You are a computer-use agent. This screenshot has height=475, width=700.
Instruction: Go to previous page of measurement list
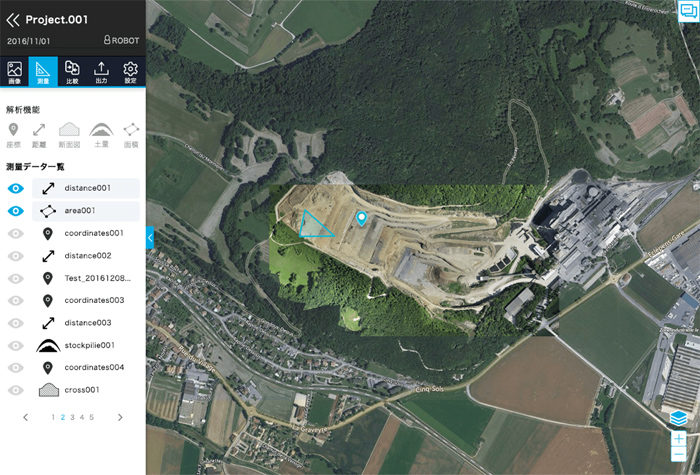pos(26,417)
